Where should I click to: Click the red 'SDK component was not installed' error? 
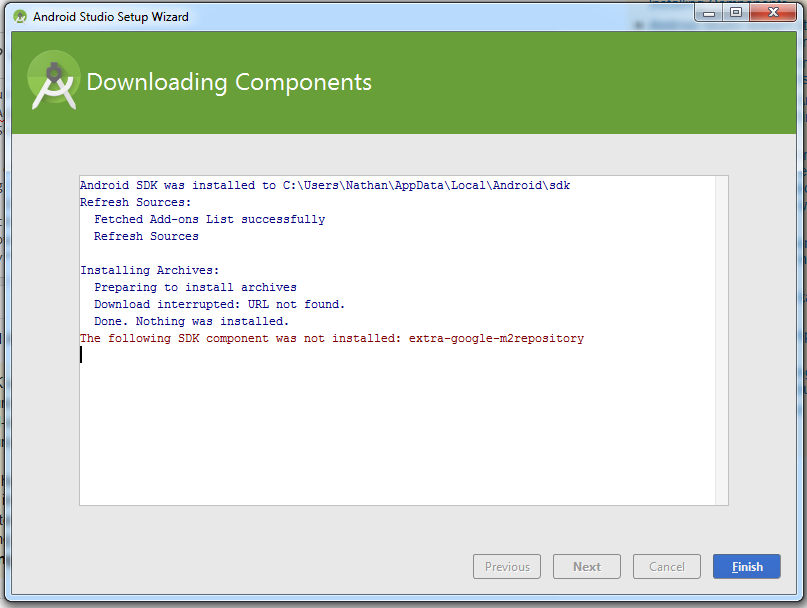(x=332, y=338)
